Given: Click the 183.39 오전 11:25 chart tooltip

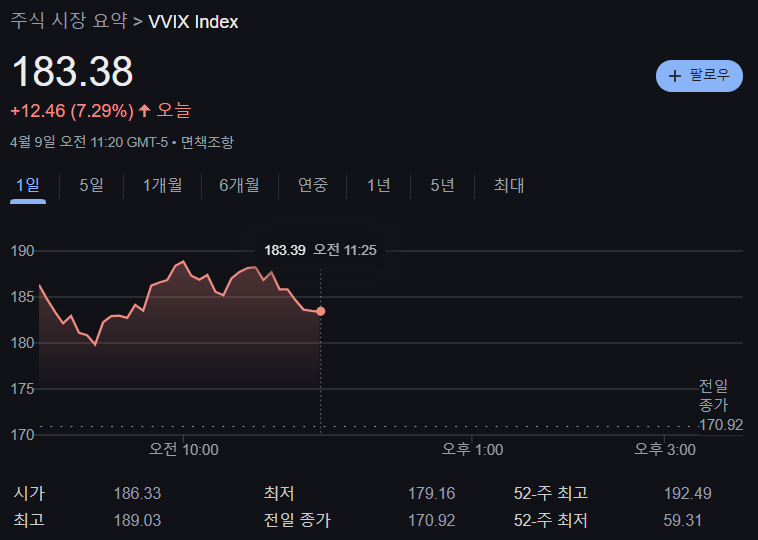Looking at the screenshot, I should (320, 250).
